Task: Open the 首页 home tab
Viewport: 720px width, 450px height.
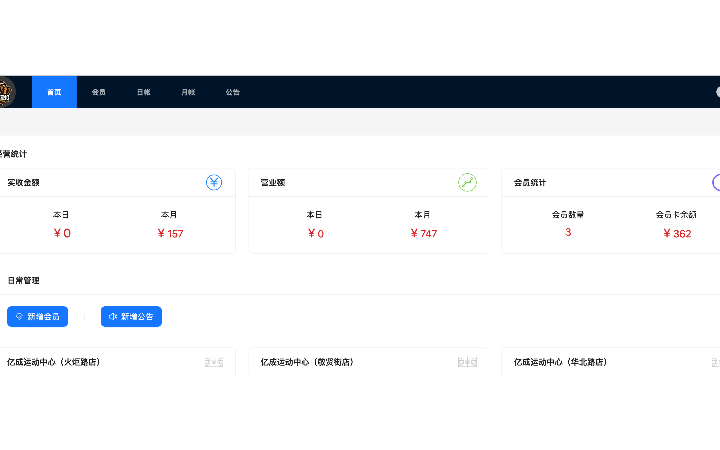Action: pos(54,92)
